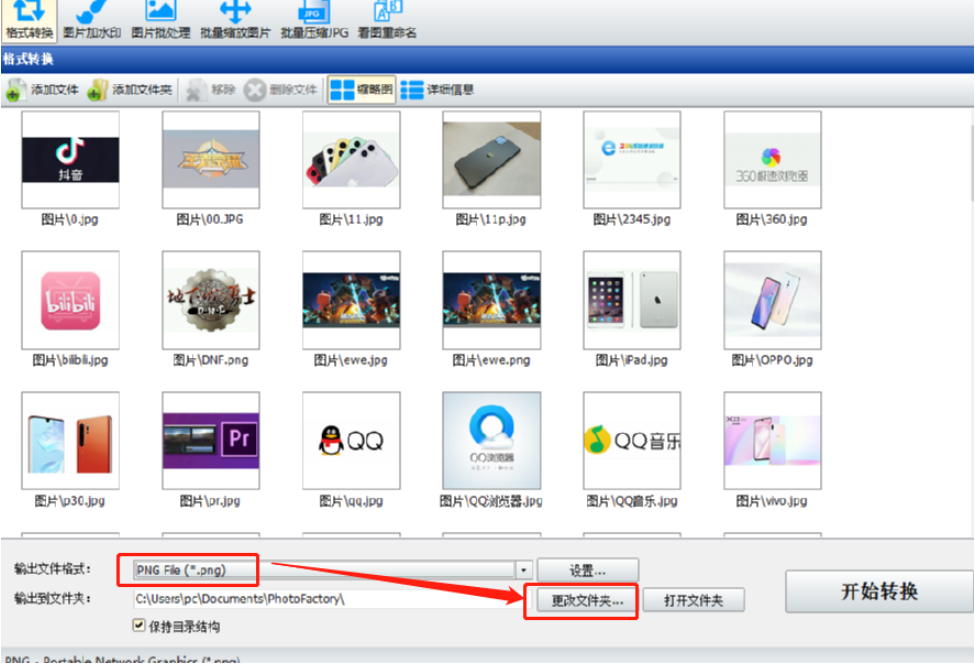Select the 360 browser thumbnail 图片\360.jpg
The width and height of the screenshot is (975, 664).
click(772, 160)
